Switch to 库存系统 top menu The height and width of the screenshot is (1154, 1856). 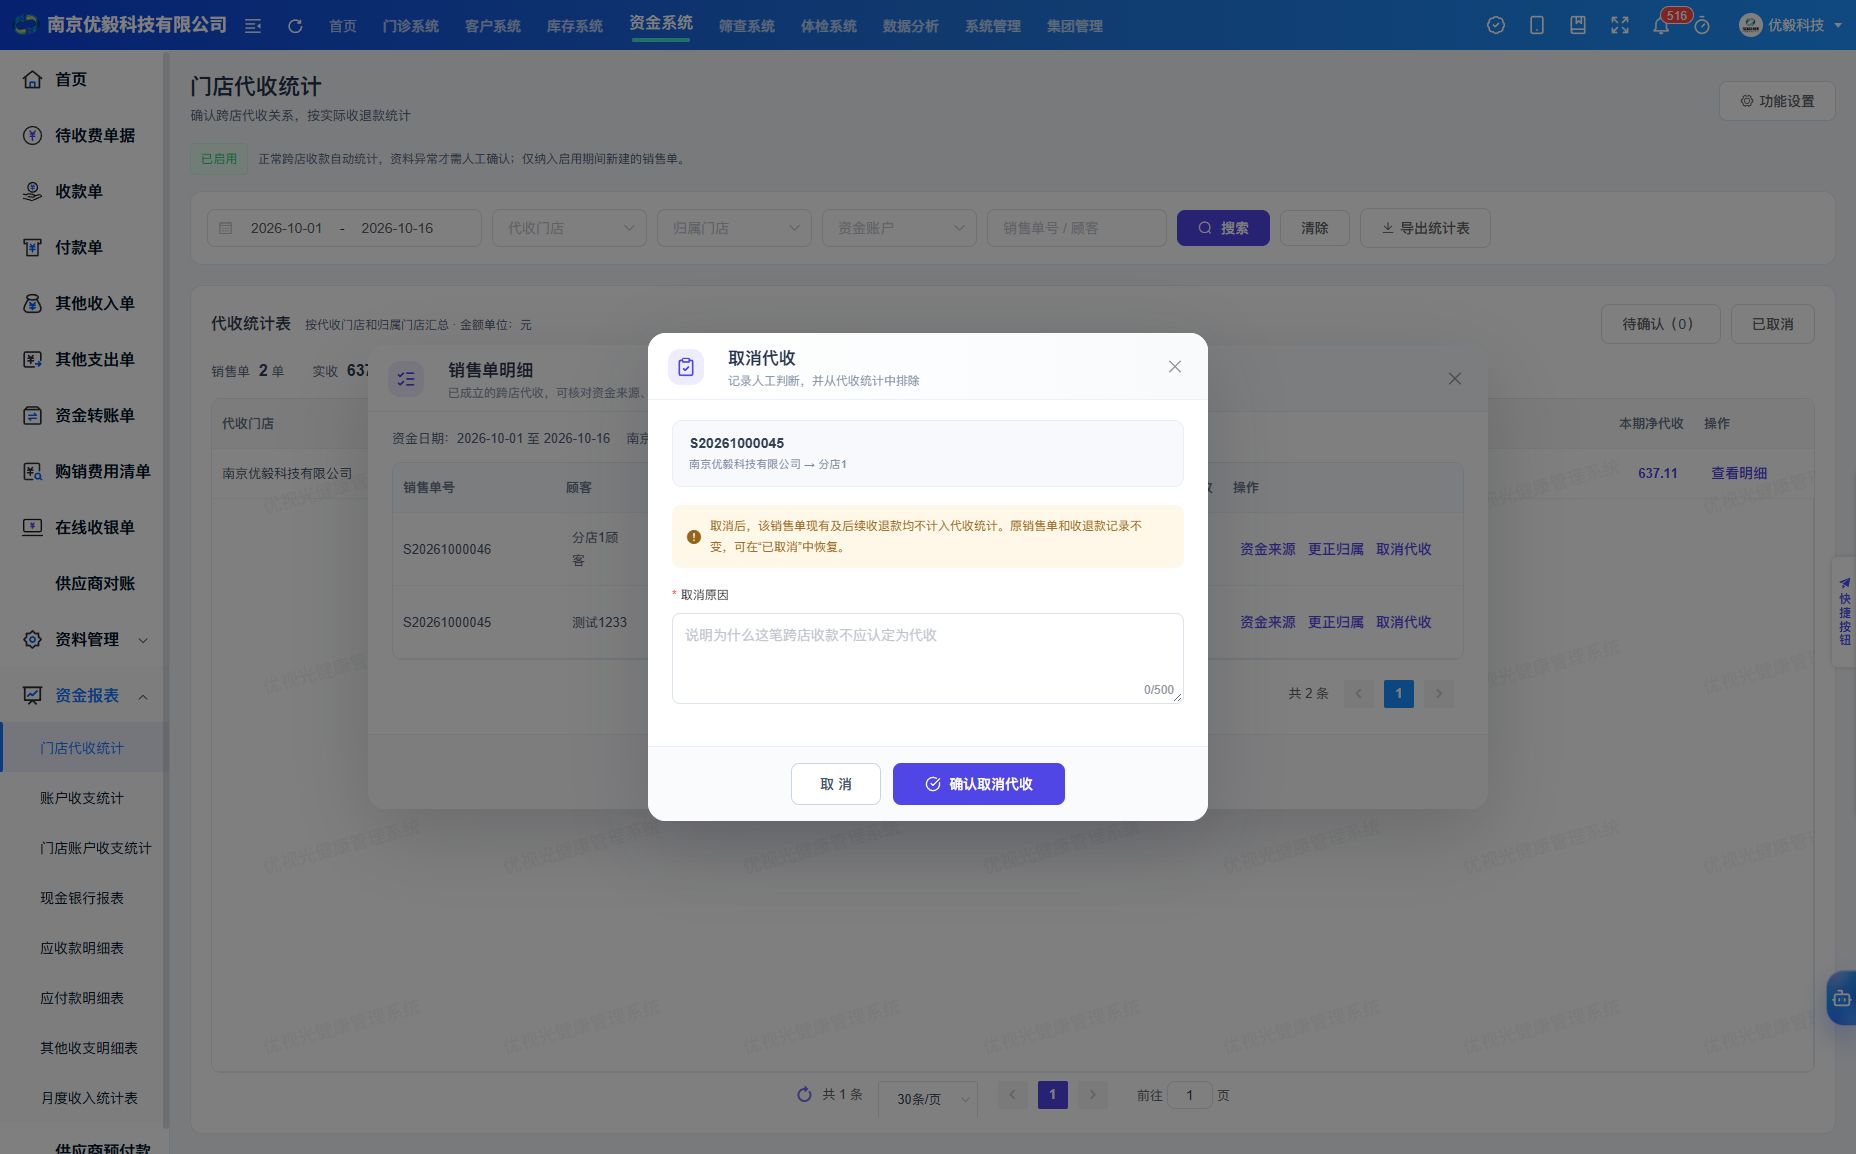tap(574, 26)
